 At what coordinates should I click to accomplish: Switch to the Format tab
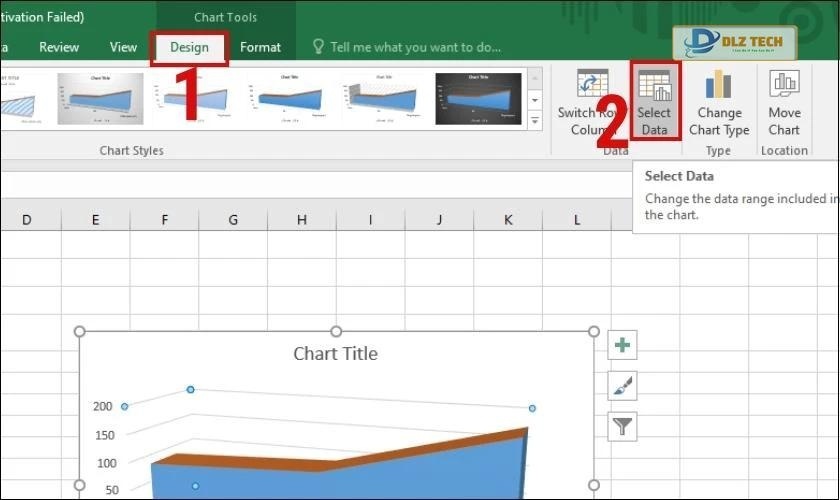coord(260,47)
